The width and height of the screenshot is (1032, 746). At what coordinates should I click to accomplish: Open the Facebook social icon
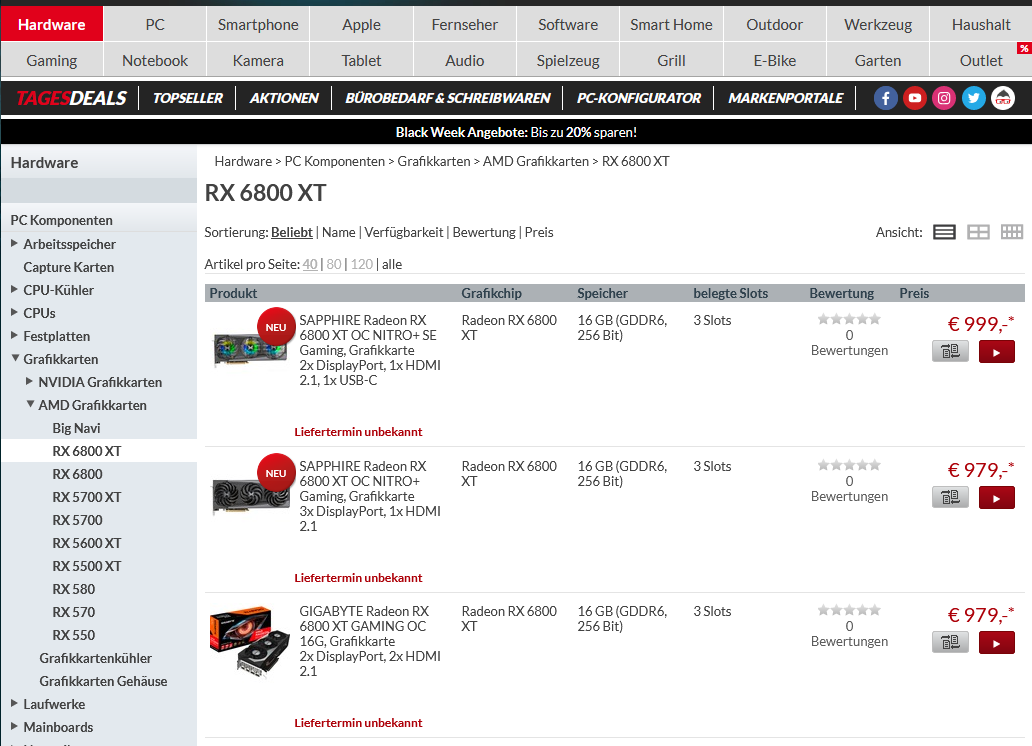point(885,99)
